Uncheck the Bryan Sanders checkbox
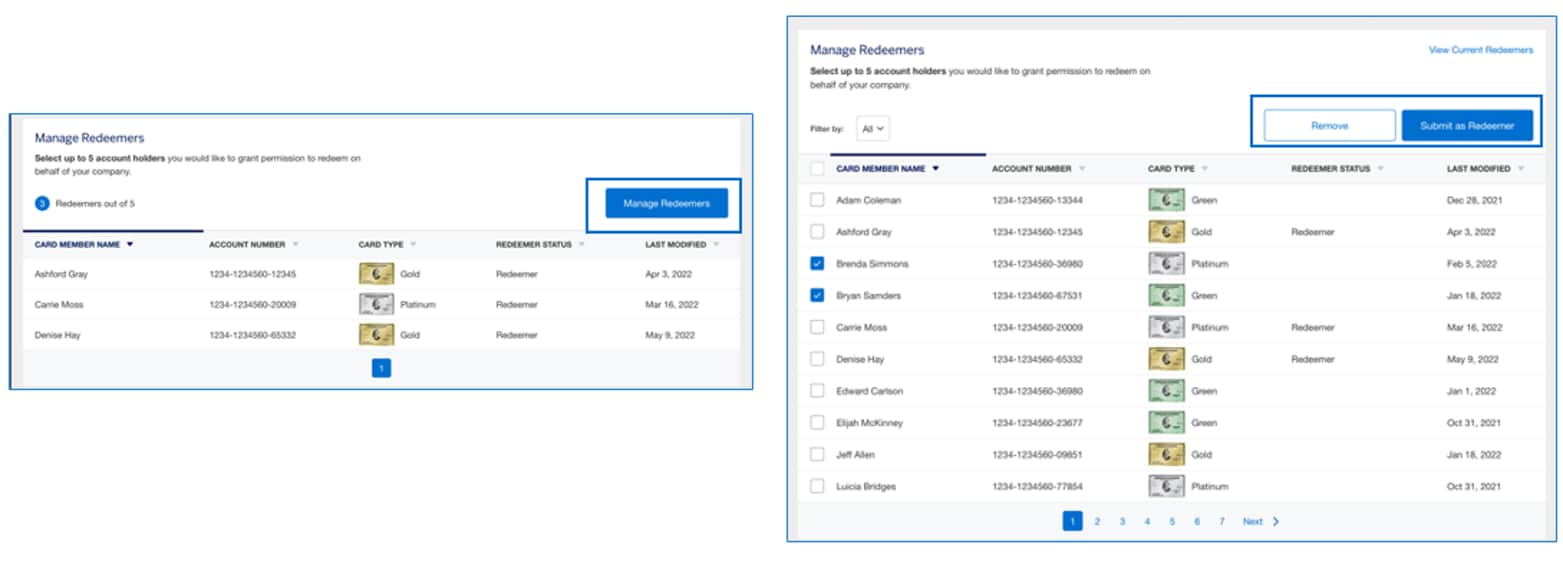Screen dimensions: 1563x561 817,296
